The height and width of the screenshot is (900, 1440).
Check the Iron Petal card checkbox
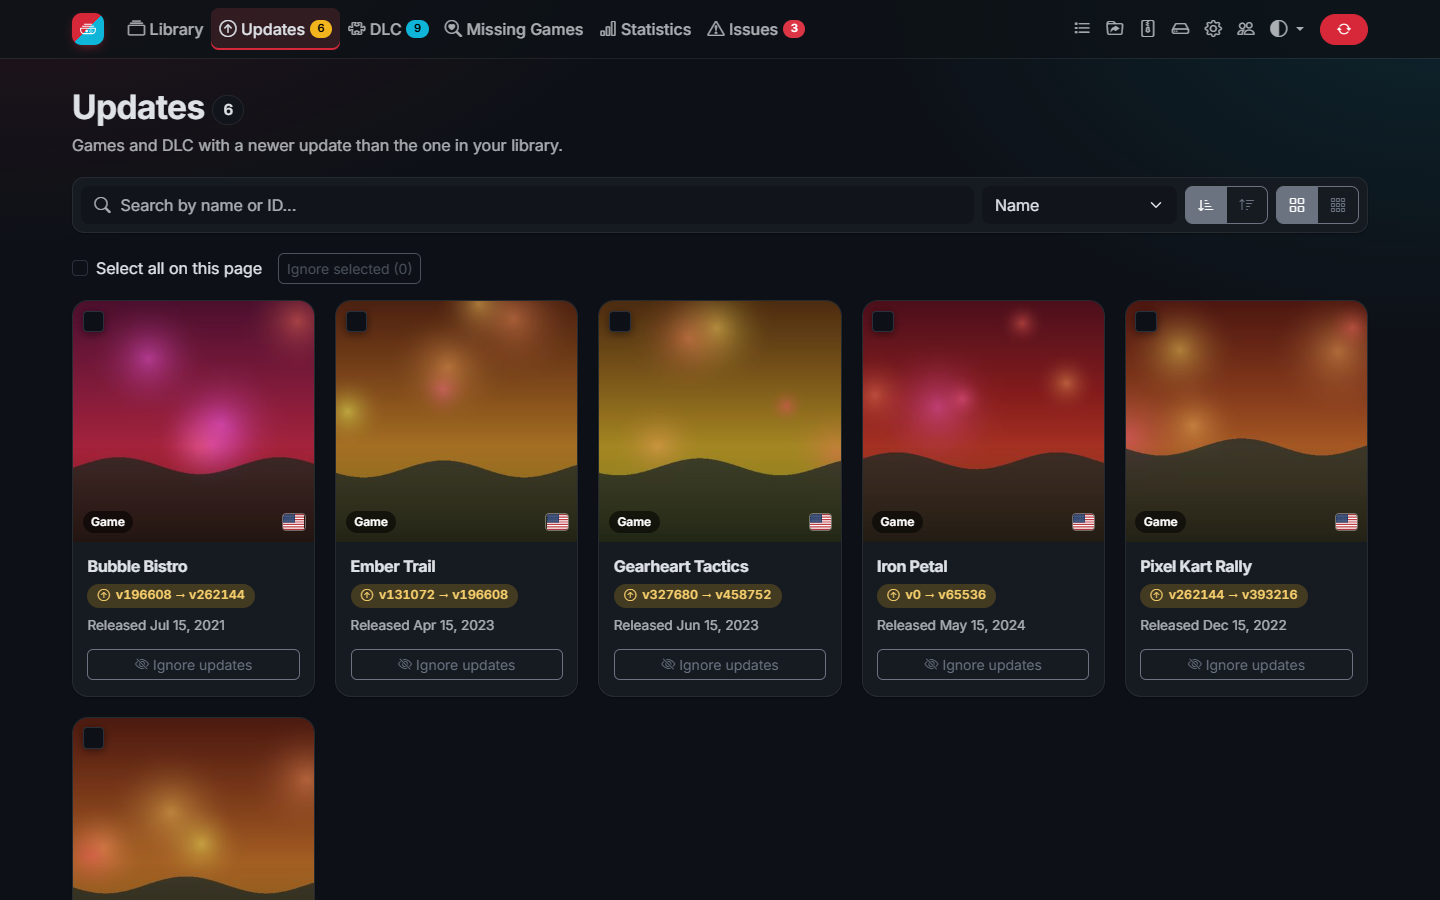coord(883,322)
